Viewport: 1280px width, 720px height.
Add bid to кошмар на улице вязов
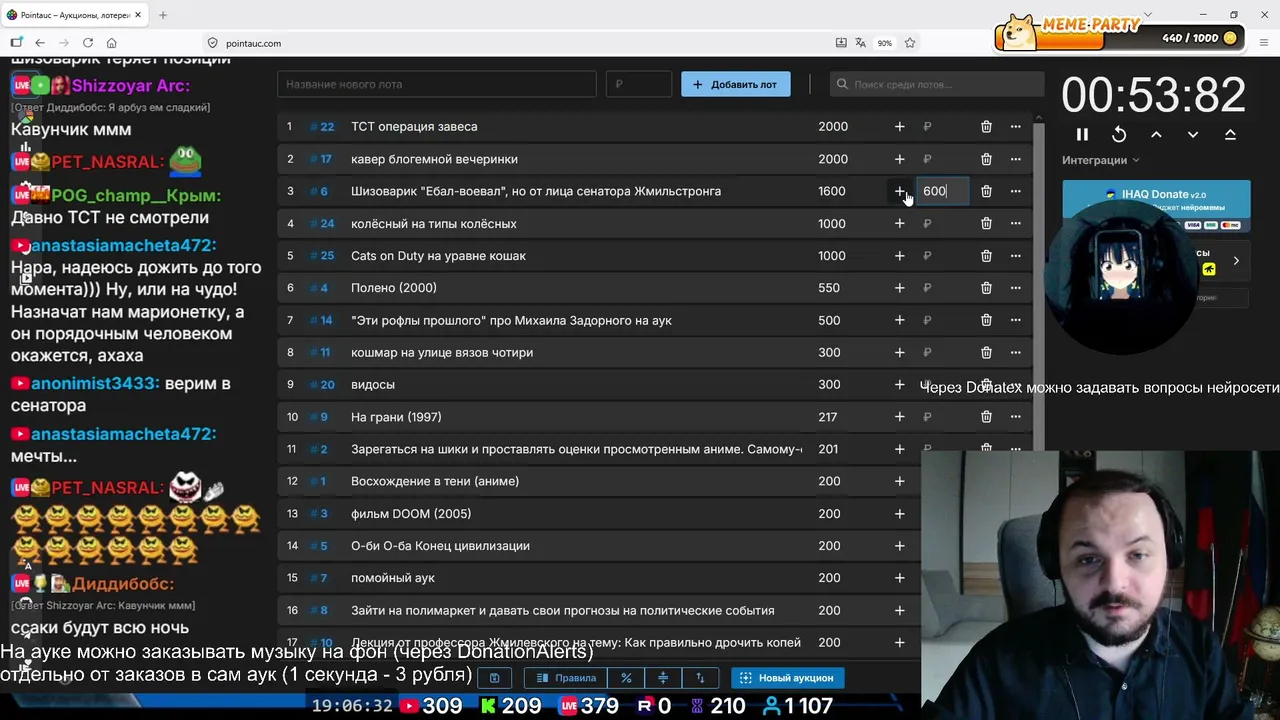tap(899, 352)
